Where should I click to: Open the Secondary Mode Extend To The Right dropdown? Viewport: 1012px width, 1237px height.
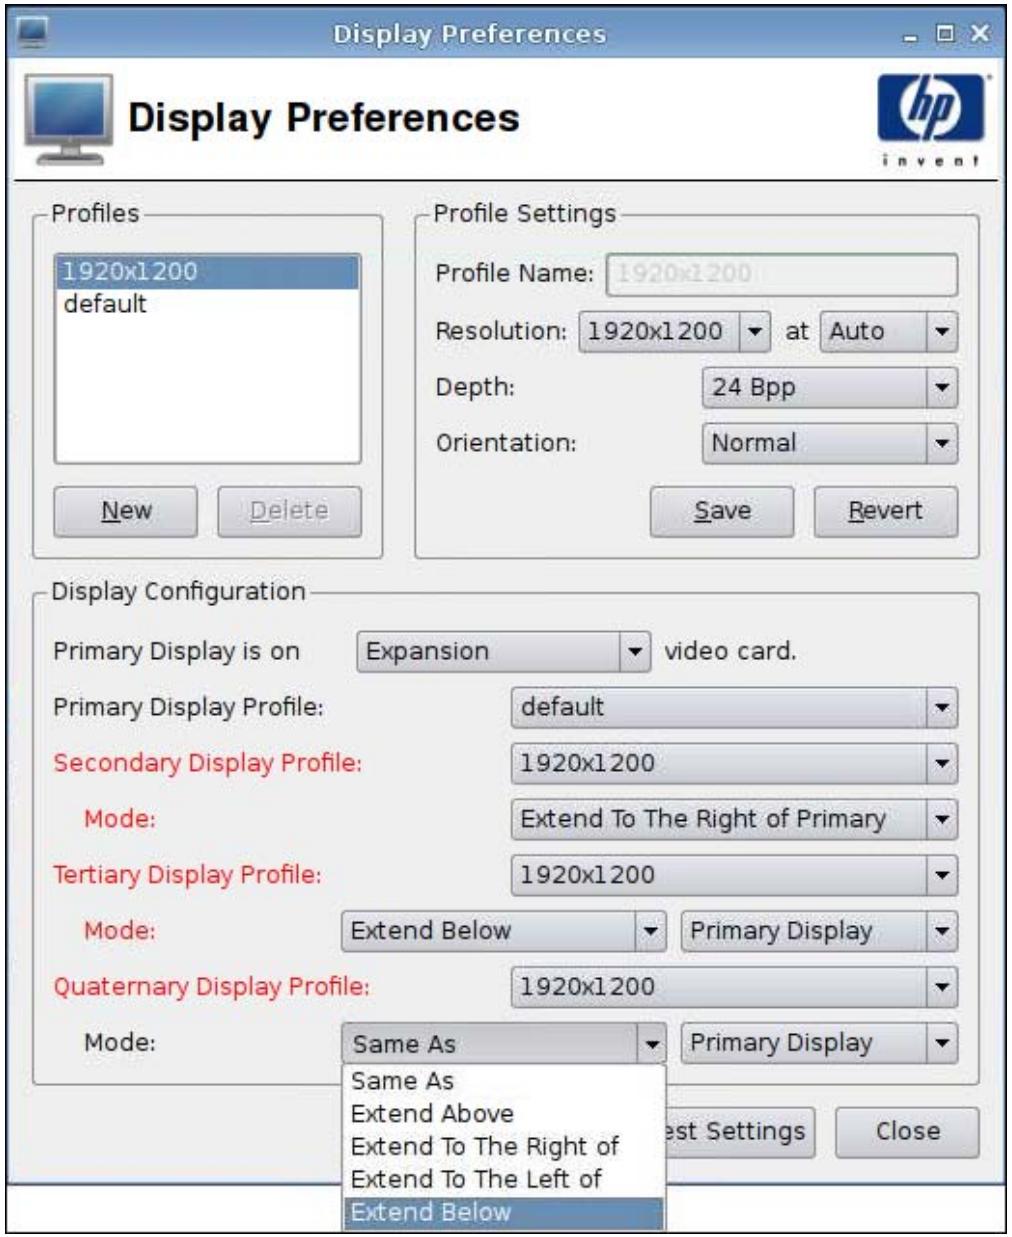pos(734,819)
